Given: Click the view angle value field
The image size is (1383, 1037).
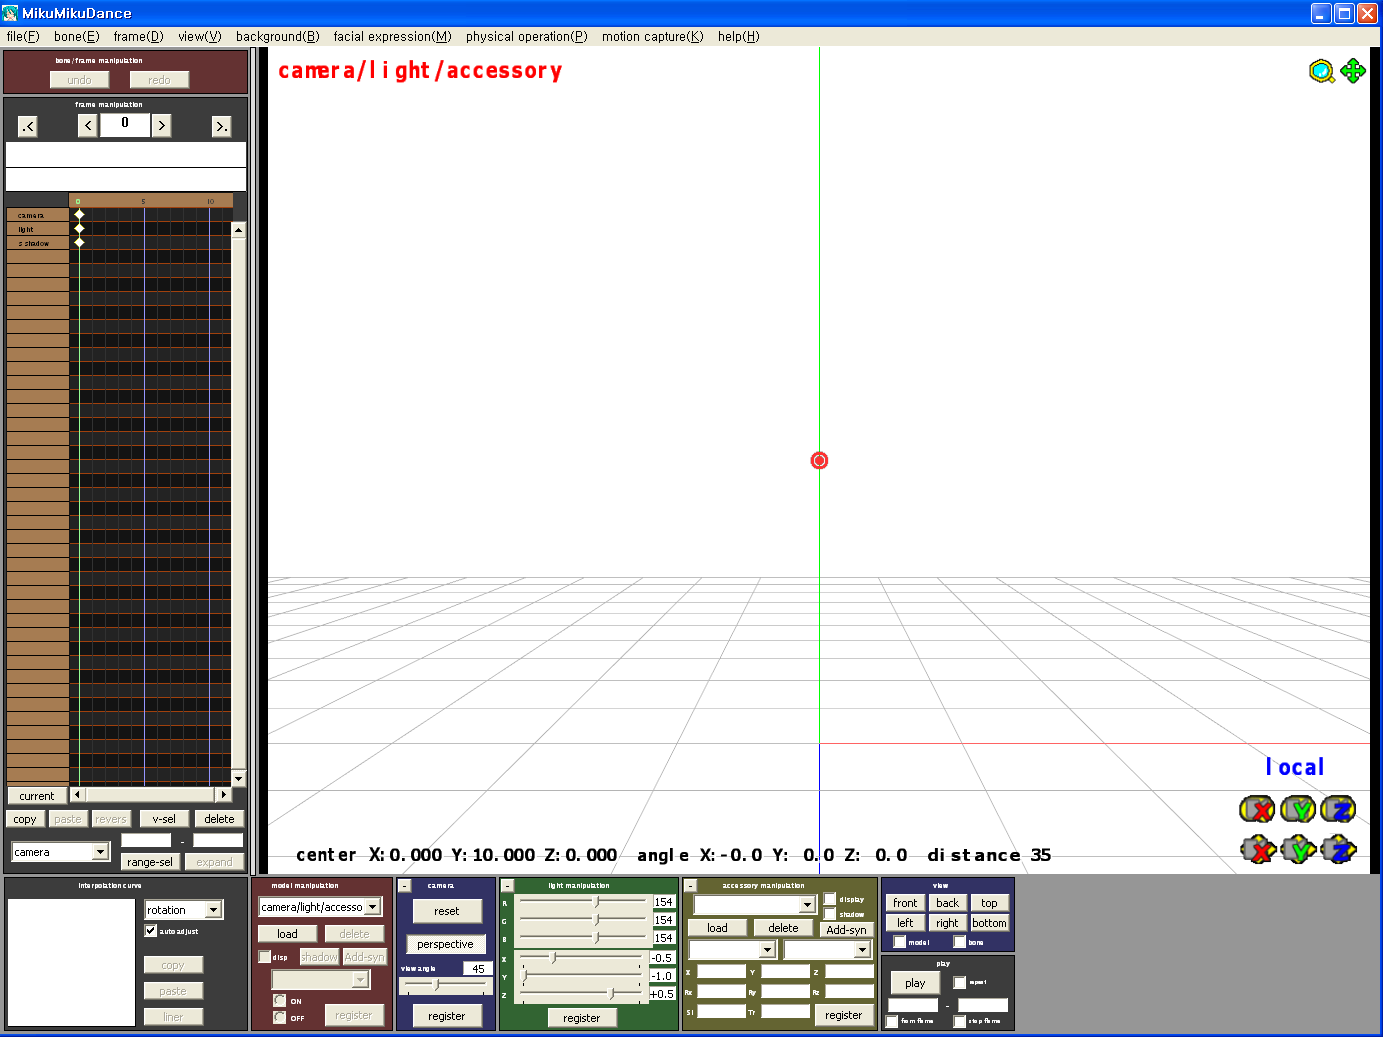Looking at the screenshot, I should [477, 968].
